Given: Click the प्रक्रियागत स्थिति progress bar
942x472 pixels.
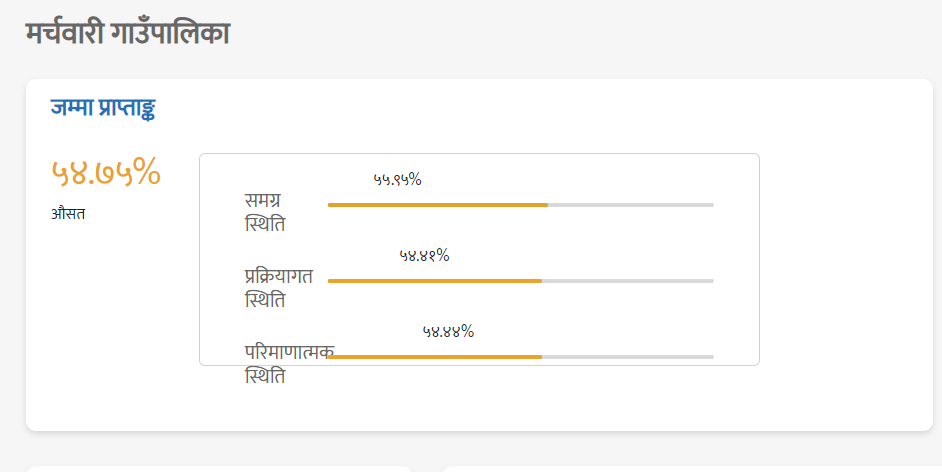Looking at the screenshot, I should click(x=521, y=280).
